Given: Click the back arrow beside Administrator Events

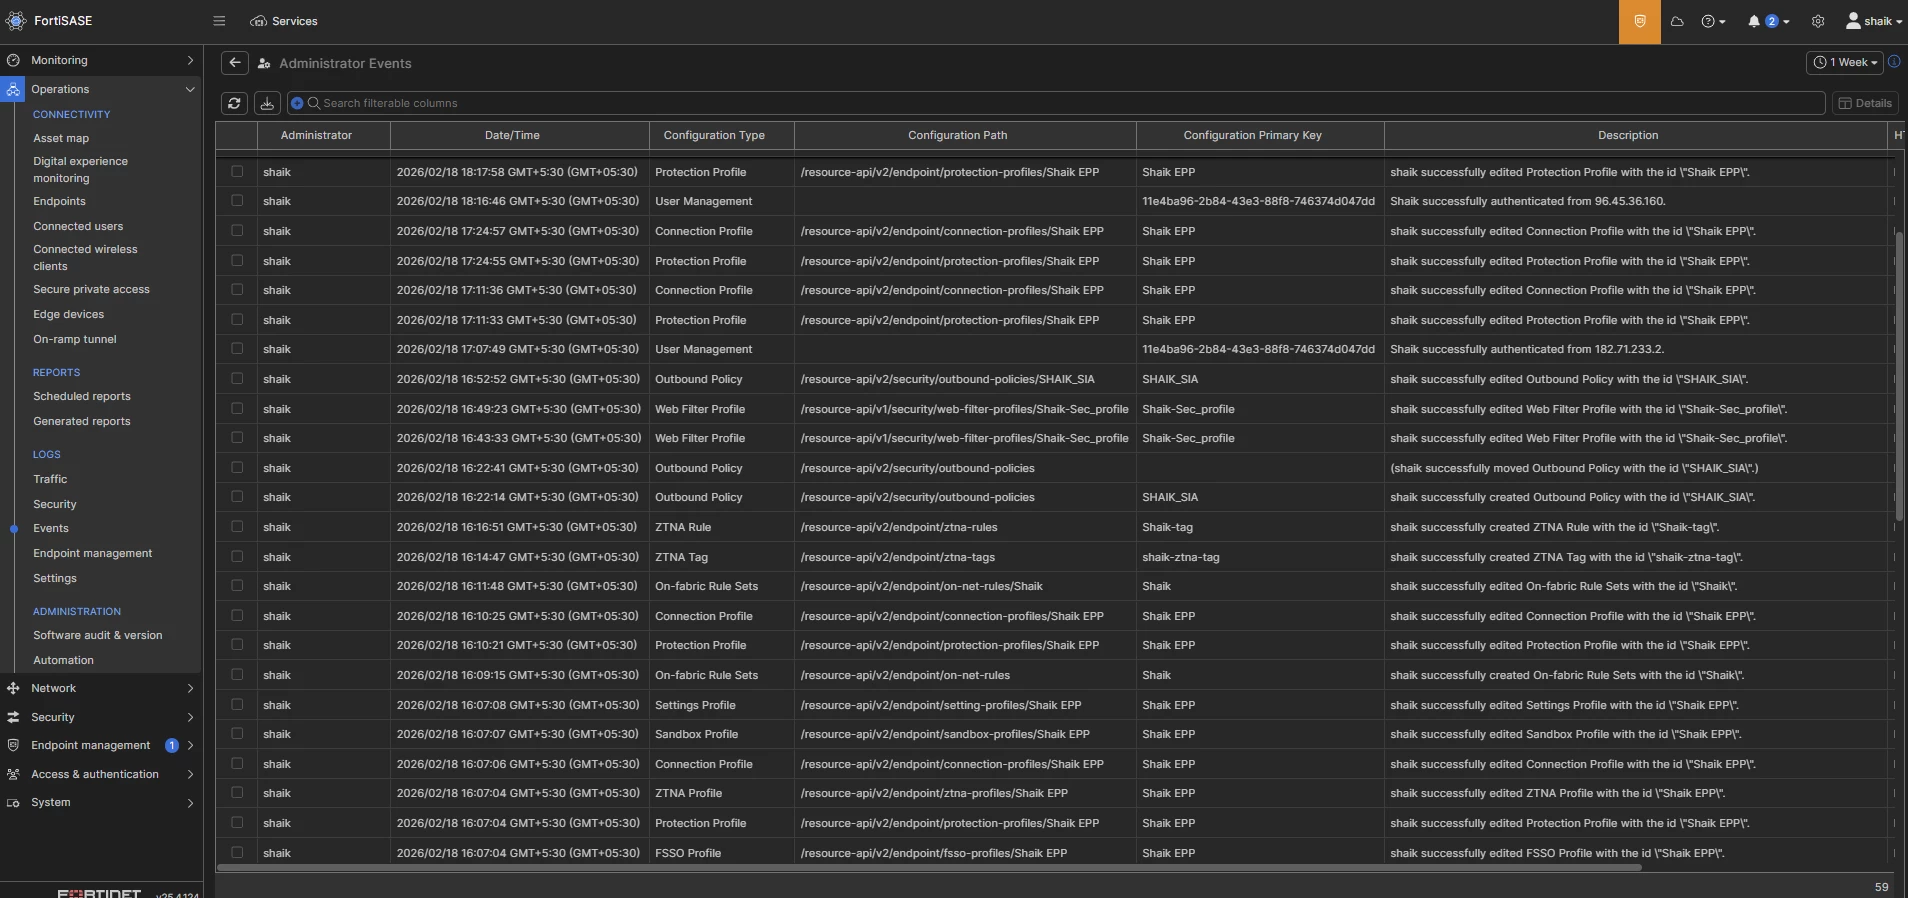Looking at the screenshot, I should point(234,63).
